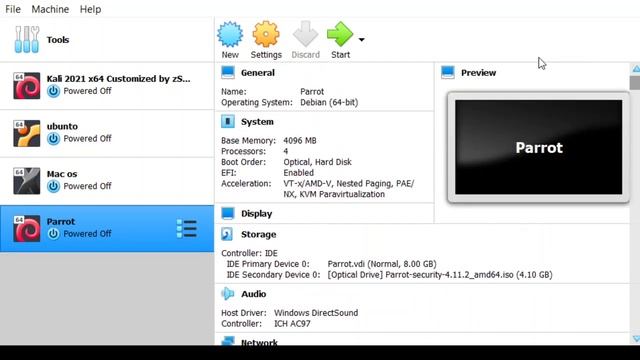Click the Controller: IDE text
Image resolution: width=640 pixels, height=360 pixels.
click(x=249, y=253)
